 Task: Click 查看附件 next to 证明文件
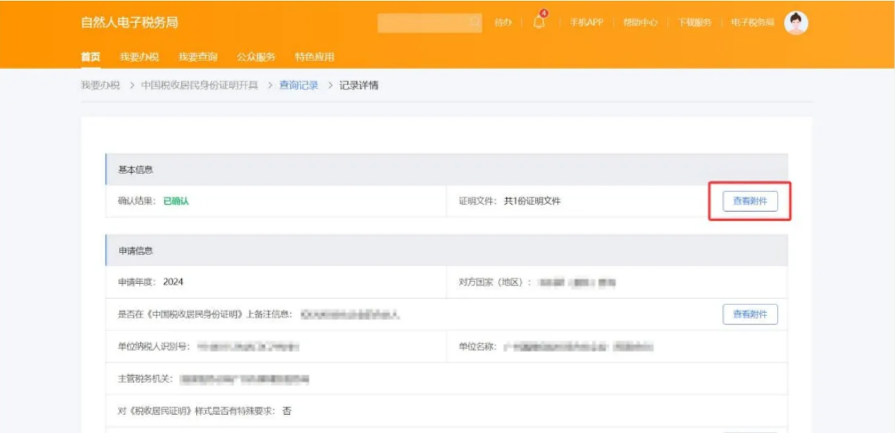750,201
